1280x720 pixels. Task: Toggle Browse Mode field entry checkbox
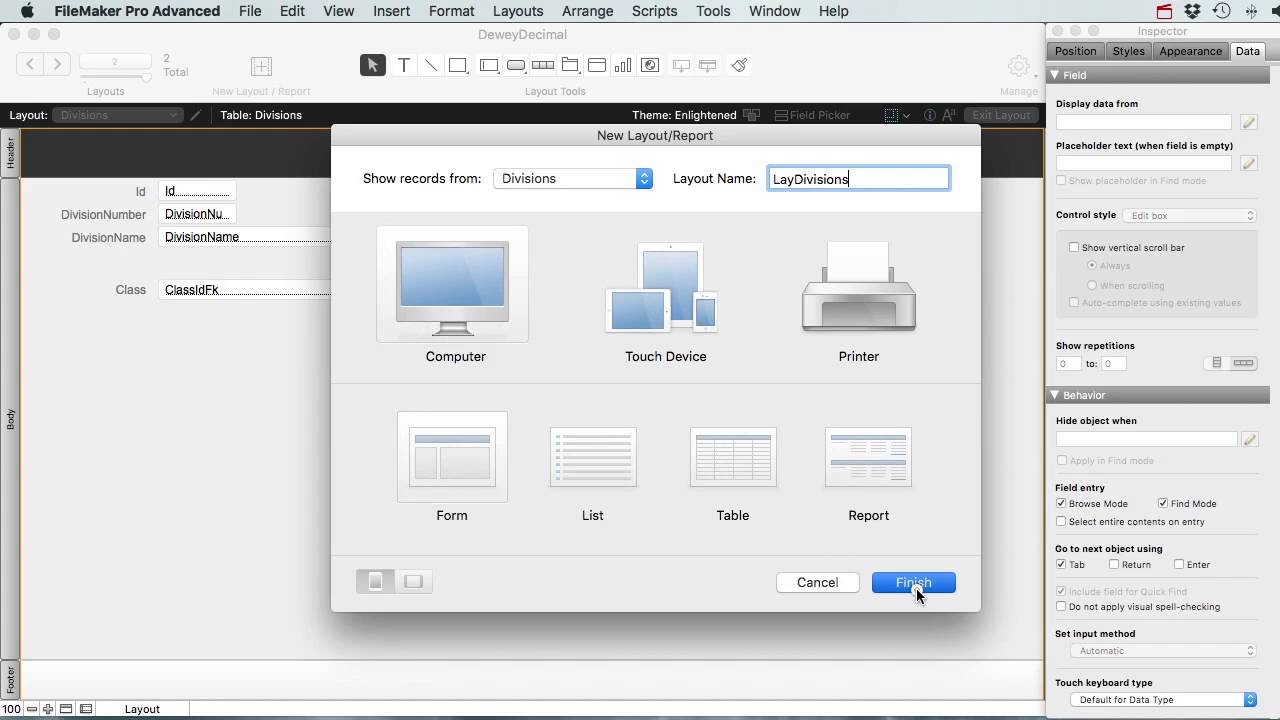pos(1061,504)
